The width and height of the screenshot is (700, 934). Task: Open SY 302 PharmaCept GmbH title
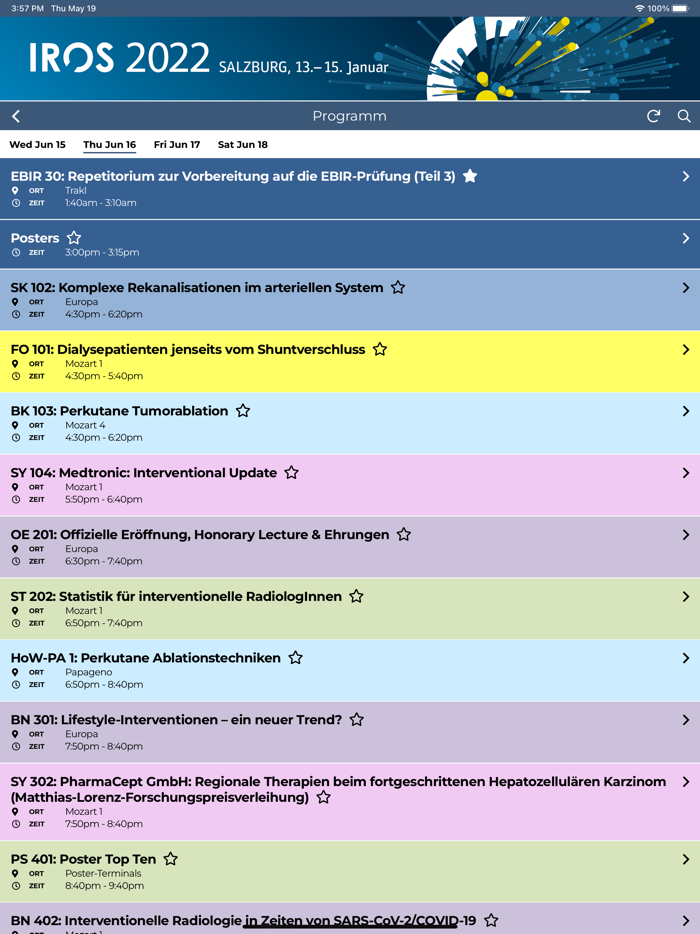point(338,789)
